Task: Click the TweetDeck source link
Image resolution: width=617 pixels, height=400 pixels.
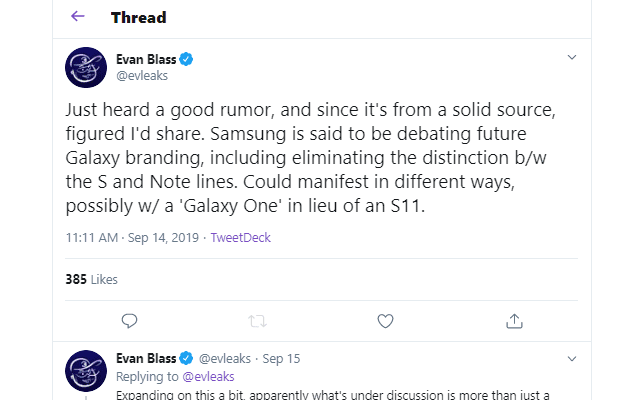Action: 242,238
